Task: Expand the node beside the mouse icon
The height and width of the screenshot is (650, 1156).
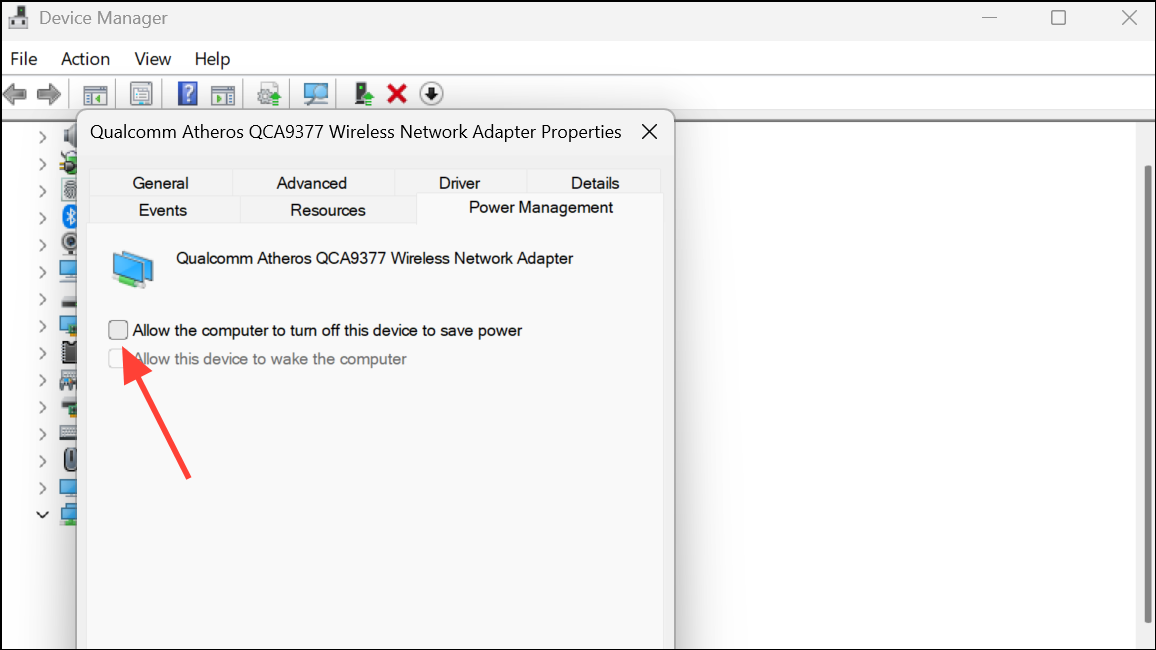Action: 42,461
